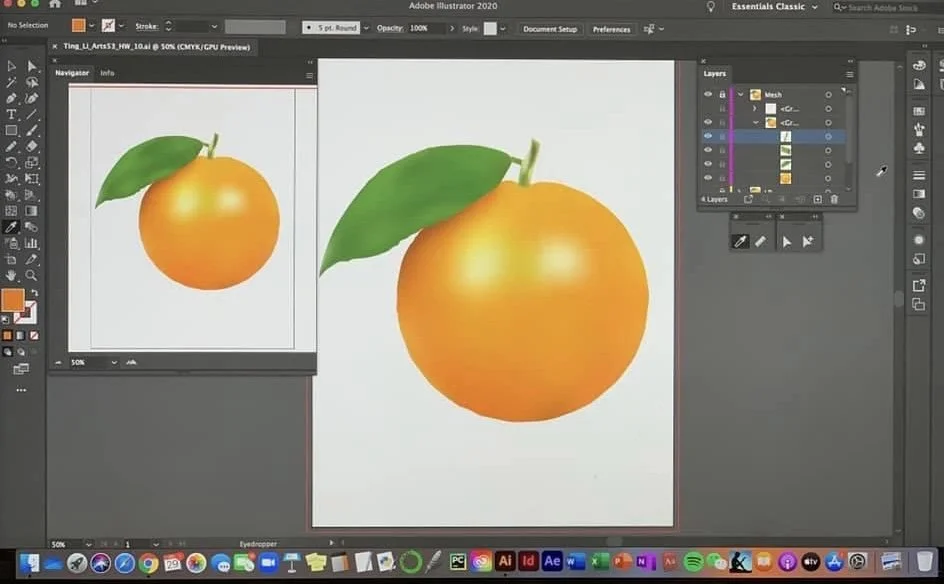
Task: Hide the Mesh layer
Action: pos(707,94)
